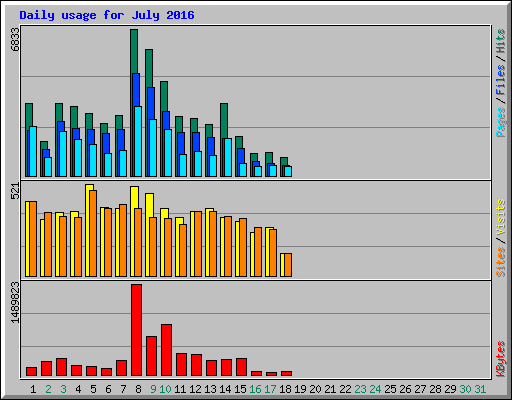Click day 7 on the x-axis
The width and height of the screenshot is (512, 400).
tap(123, 389)
